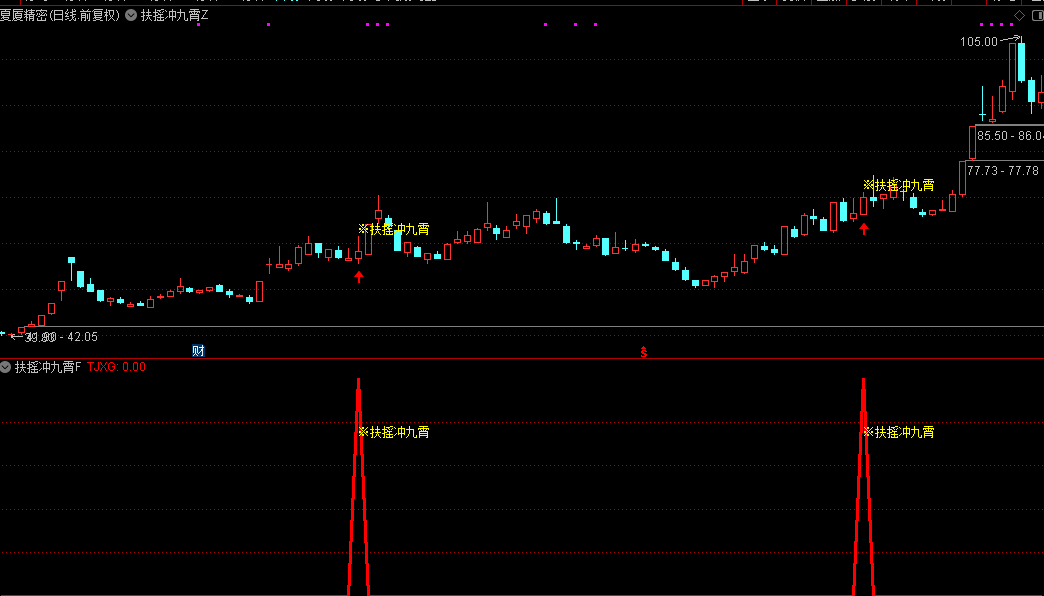Click the 扶摇冲九霄Z indicator name
The height and width of the screenshot is (596, 1044).
tap(174, 15)
